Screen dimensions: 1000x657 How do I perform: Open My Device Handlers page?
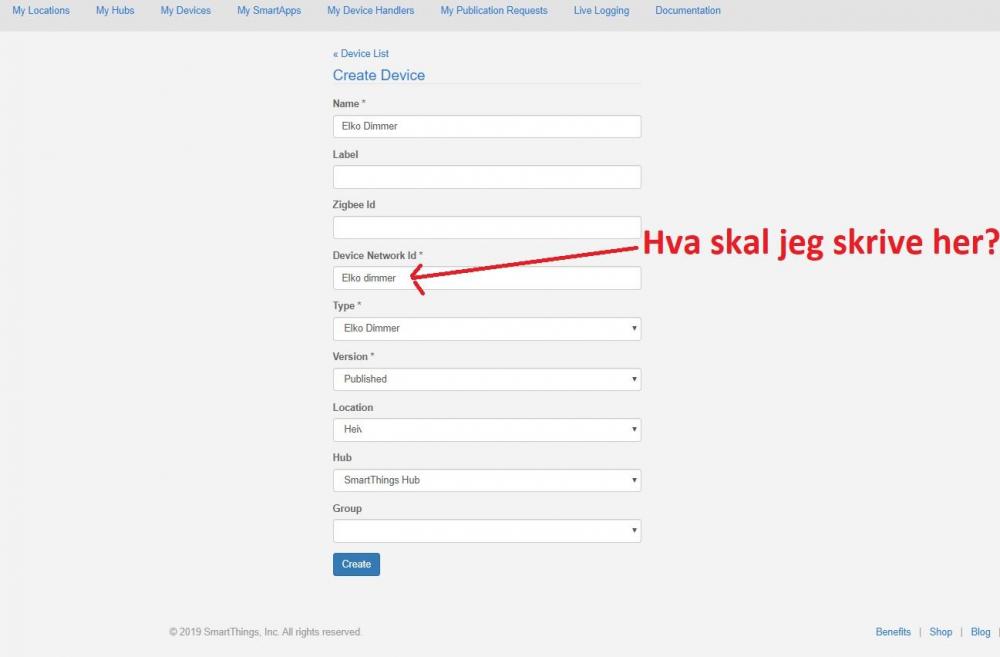coord(370,11)
